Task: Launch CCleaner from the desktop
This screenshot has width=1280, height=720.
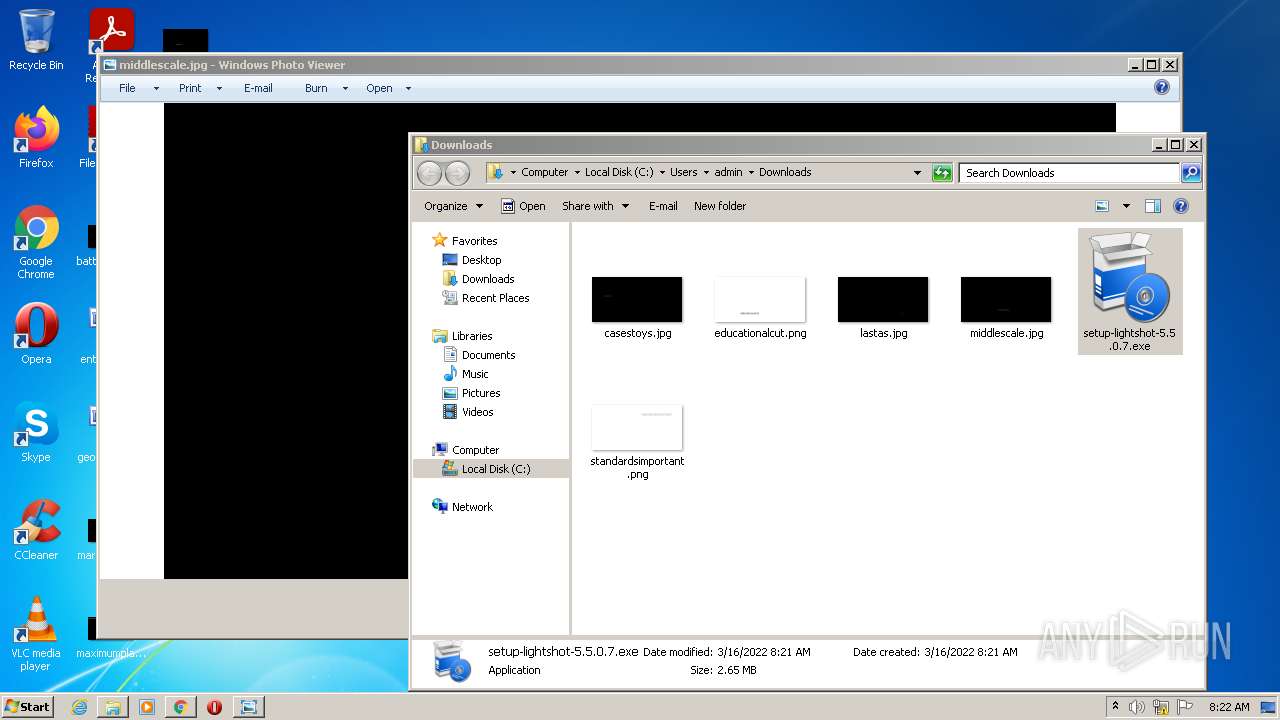Action: (x=36, y=530)
